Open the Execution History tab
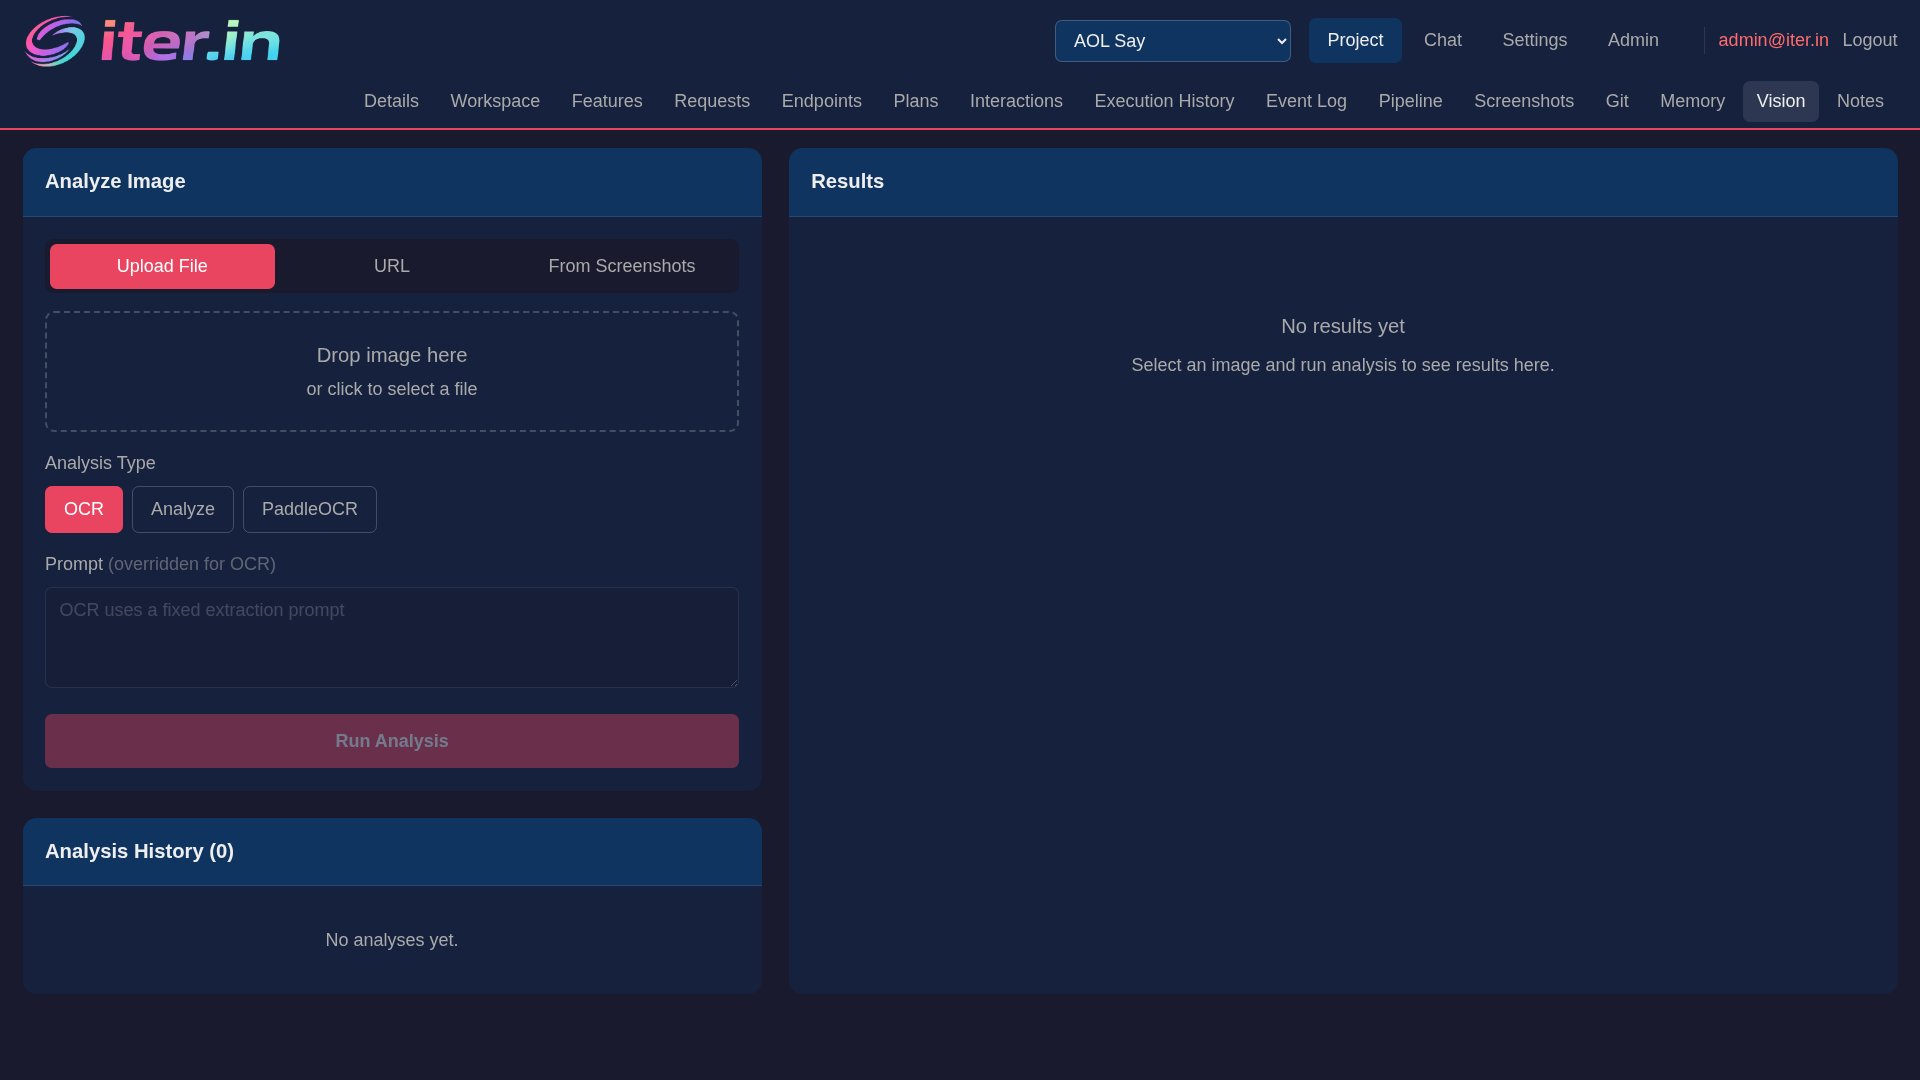The image size is (1920, 1080). [1164, 101]
